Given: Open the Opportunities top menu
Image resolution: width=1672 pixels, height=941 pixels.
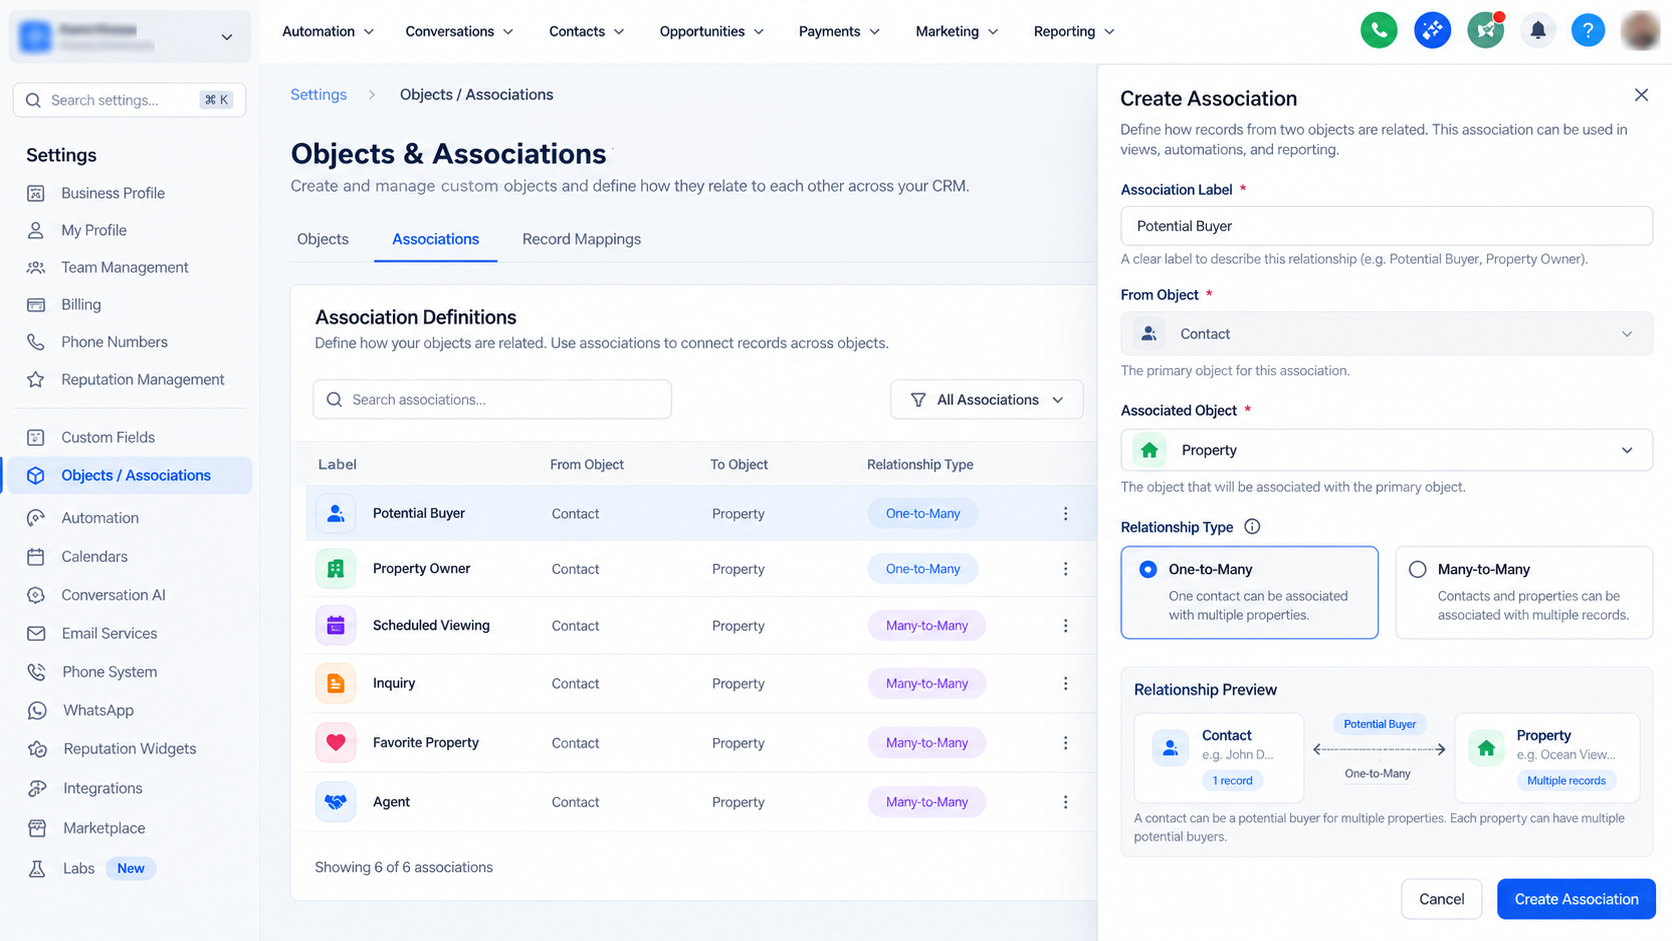Looking at the screenshot, I should tap(712, 32).
